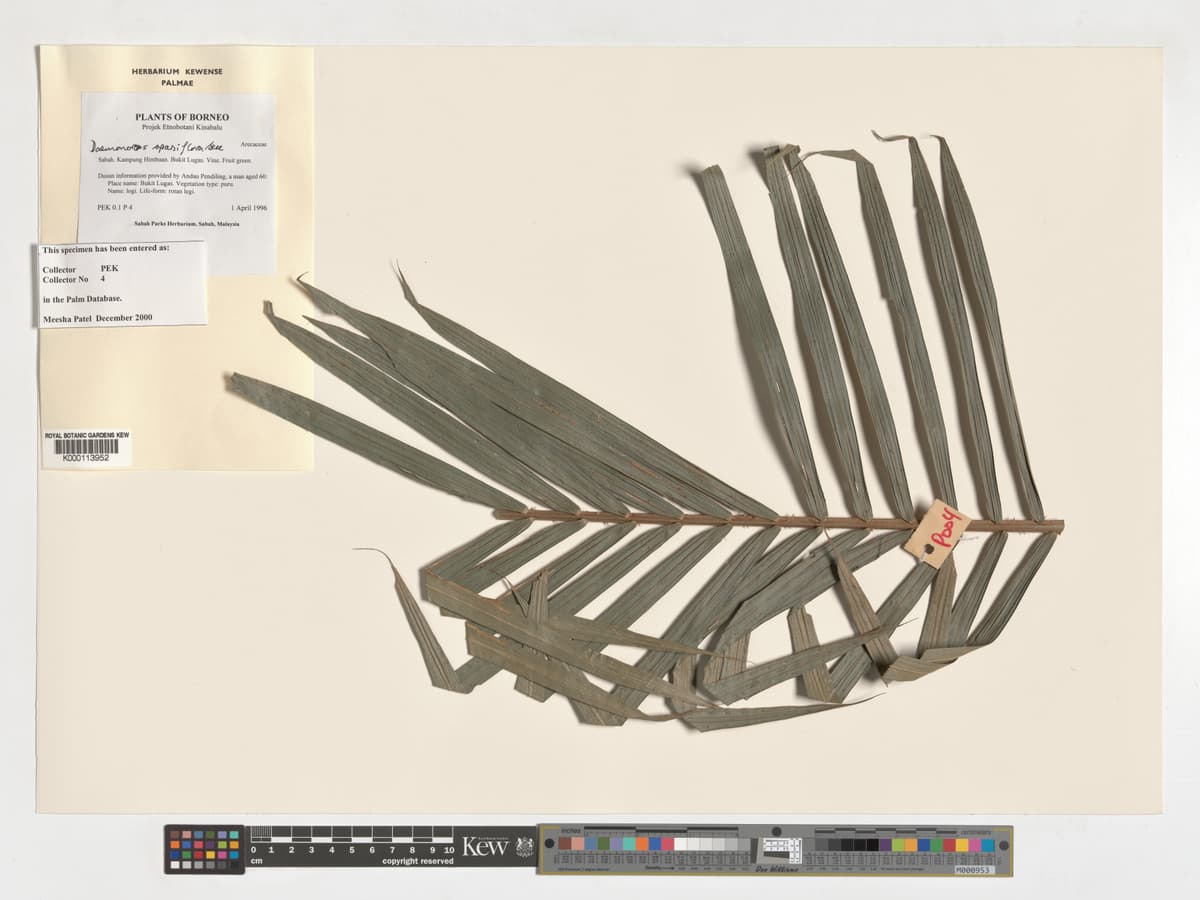Click the 'PEK 0.1 P 4' collection code

pyautogui.click(x=115, y=207)
